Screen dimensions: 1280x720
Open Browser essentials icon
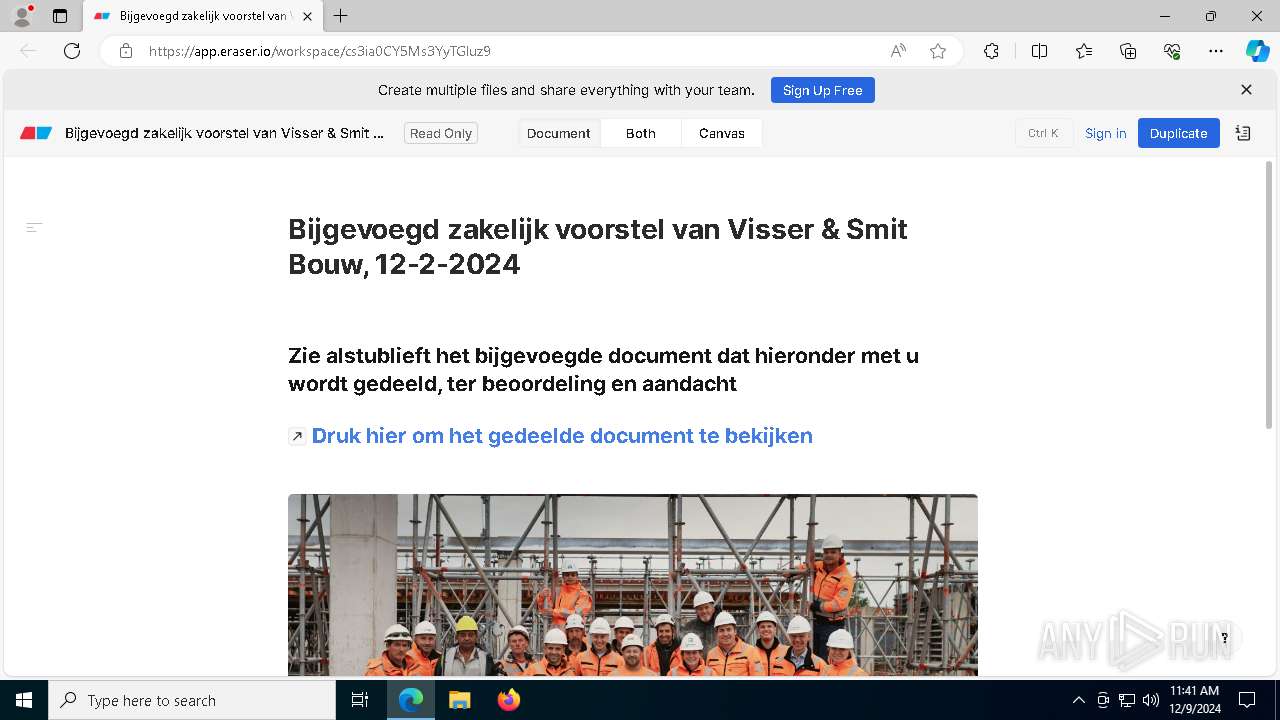(1172, 51)
